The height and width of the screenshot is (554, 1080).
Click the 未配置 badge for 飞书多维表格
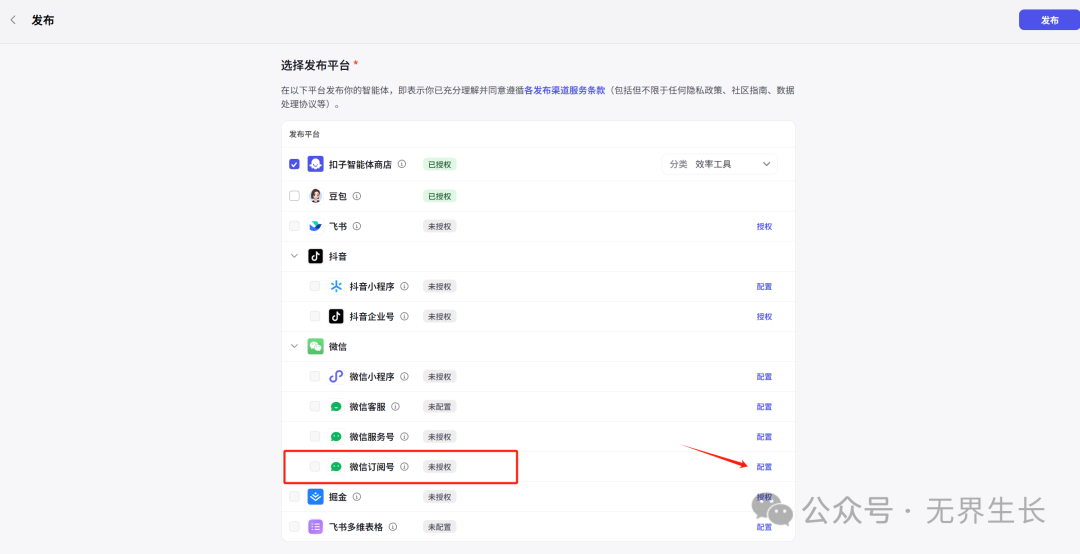pyautogui.click(x=439, y=526)
